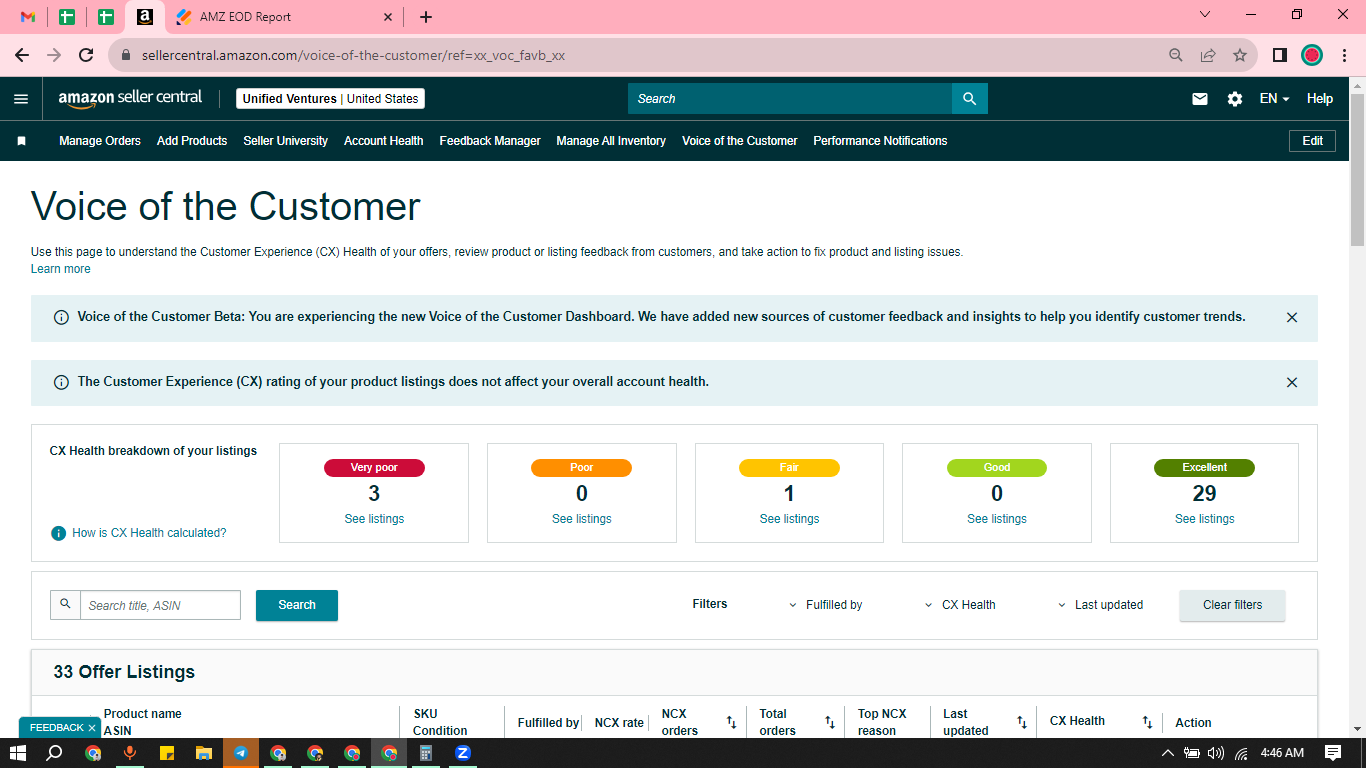The image size is (1366, 768).
Task: Open a new browser tab
Action: pyautogui.click(x=426, y=17)
